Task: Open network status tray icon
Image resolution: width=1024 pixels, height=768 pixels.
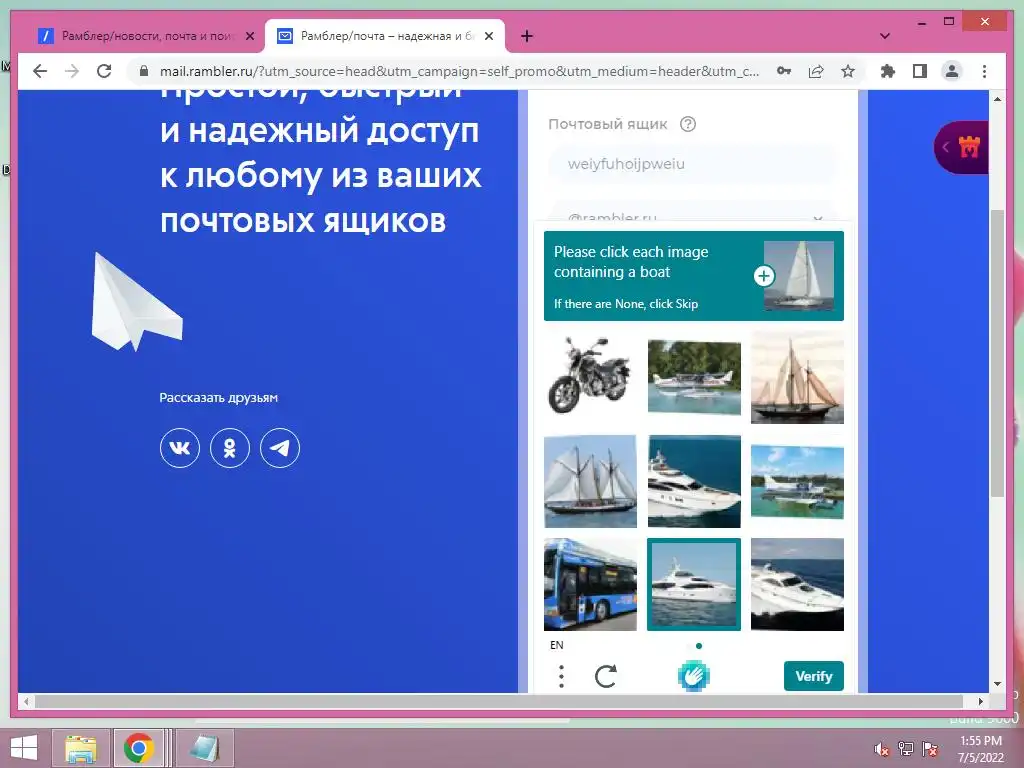Action: (x=906, y=749)
